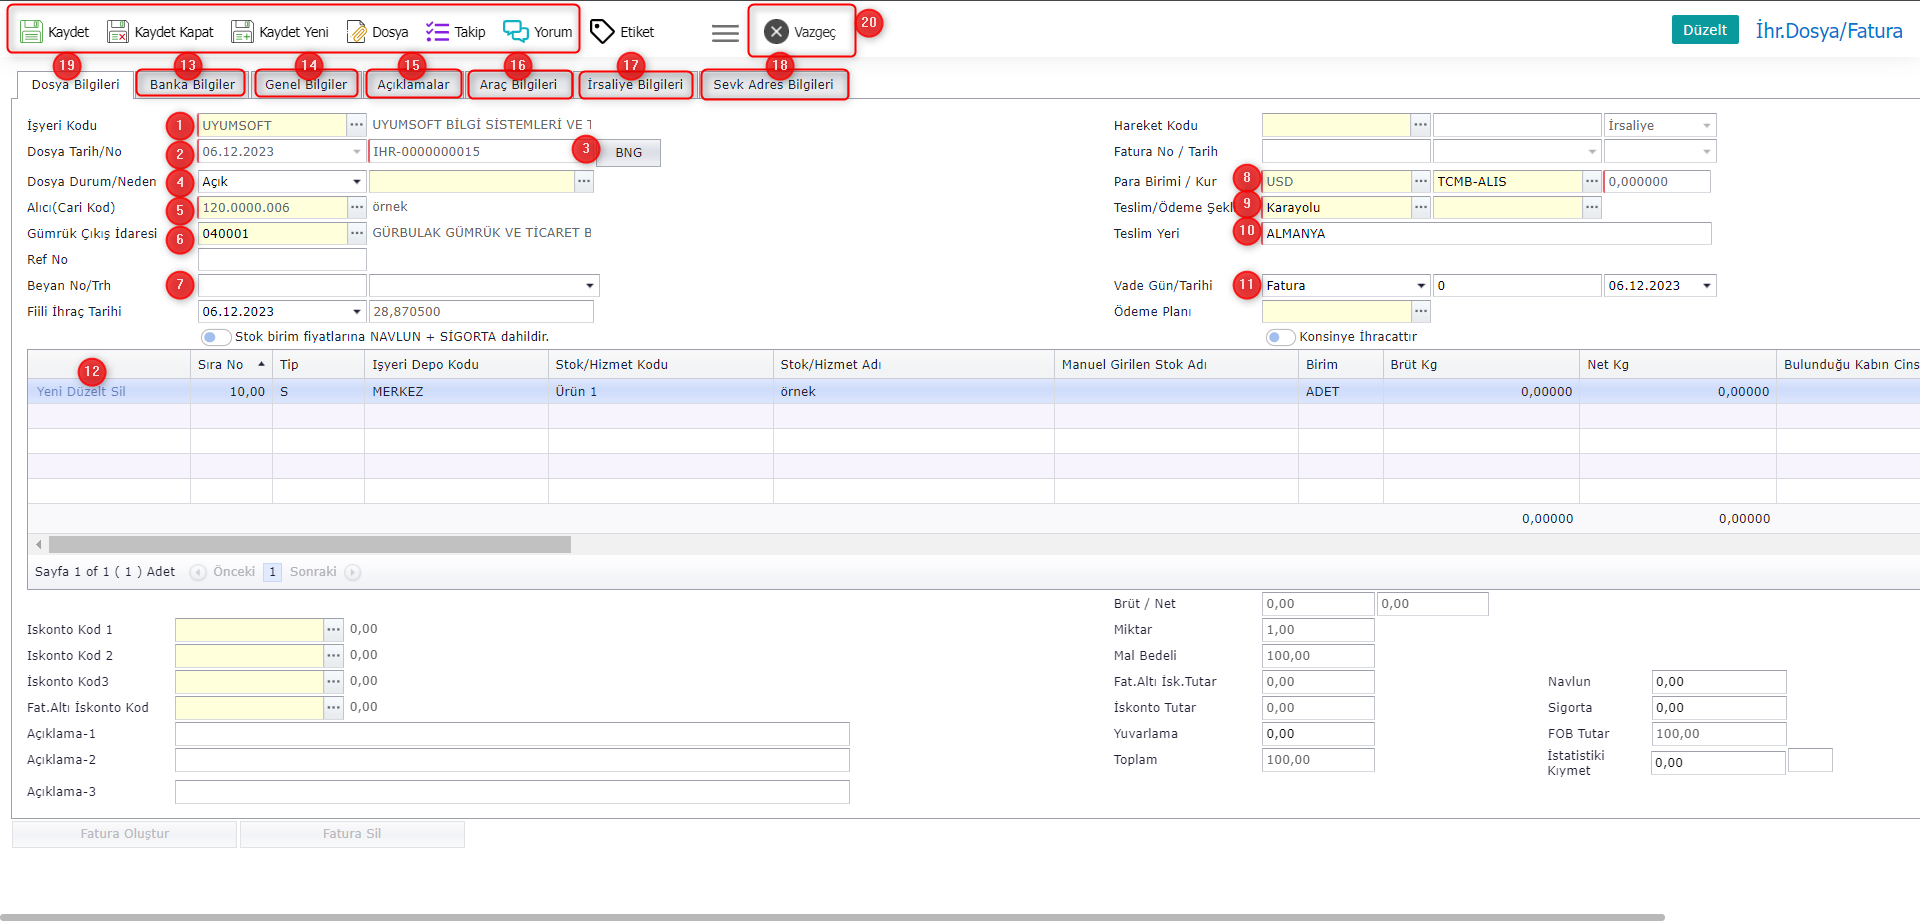Click Fatura Sil button

coord(352,834)
